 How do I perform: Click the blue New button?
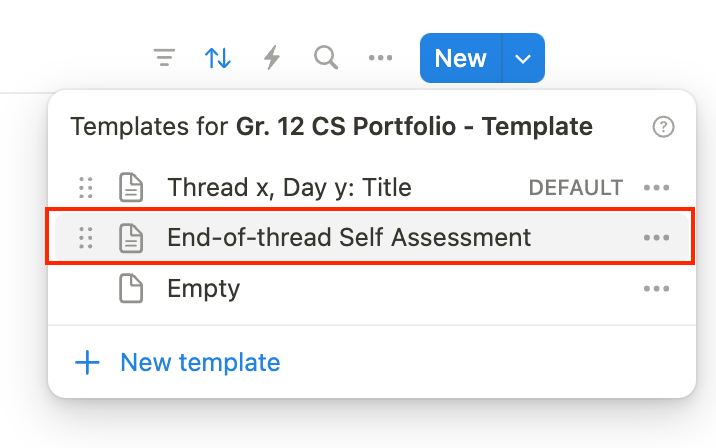tap(461, 58)
